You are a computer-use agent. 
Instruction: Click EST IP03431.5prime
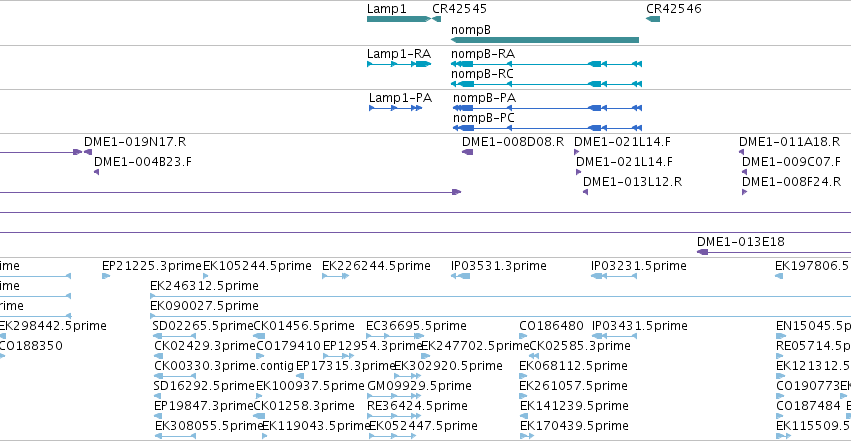(614, 336)
